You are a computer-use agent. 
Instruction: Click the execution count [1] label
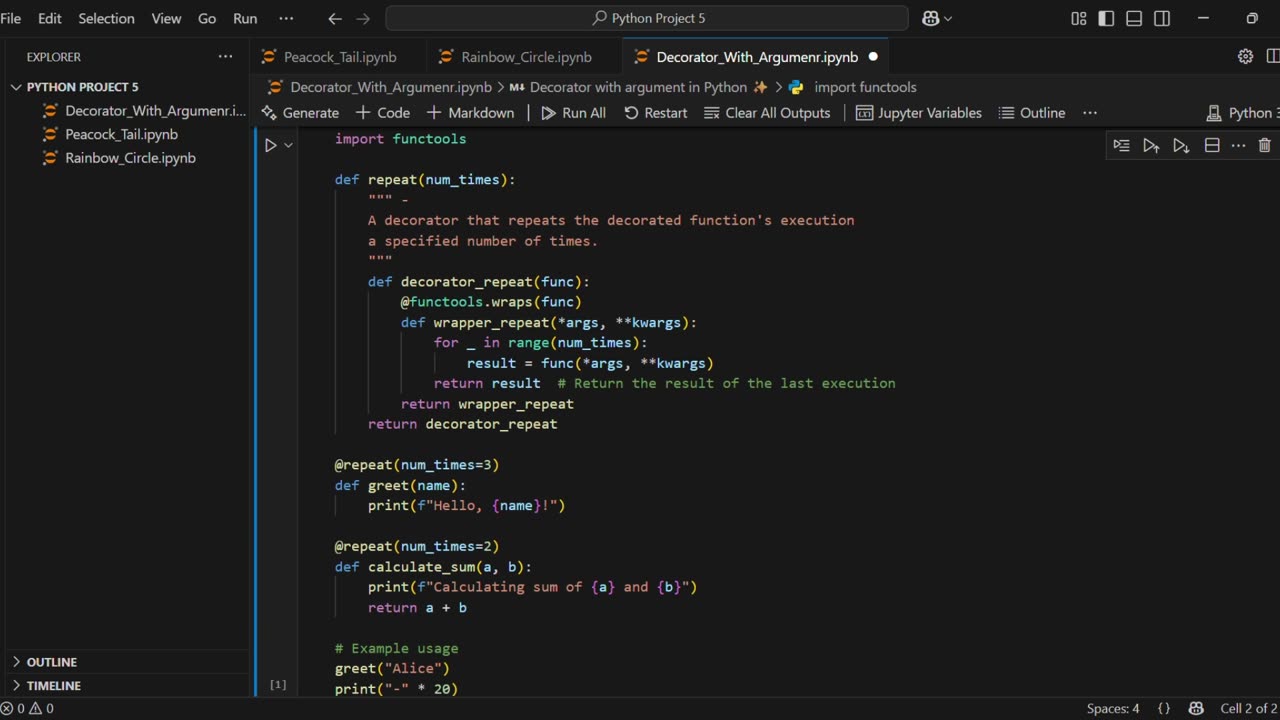coord(278,685)
